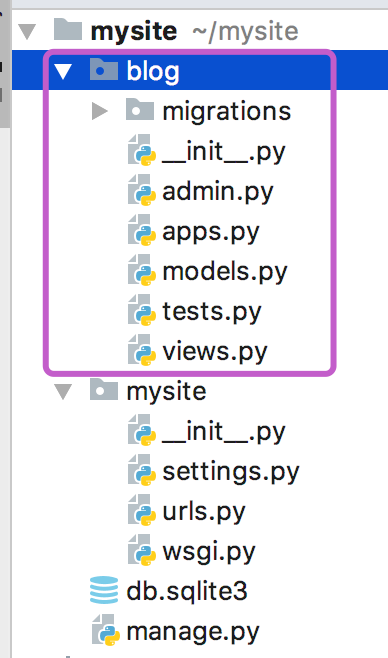This screenshot has height=658, width=388.
Task: Open 'admin.py' file name
Action: (x=218, y=192)
